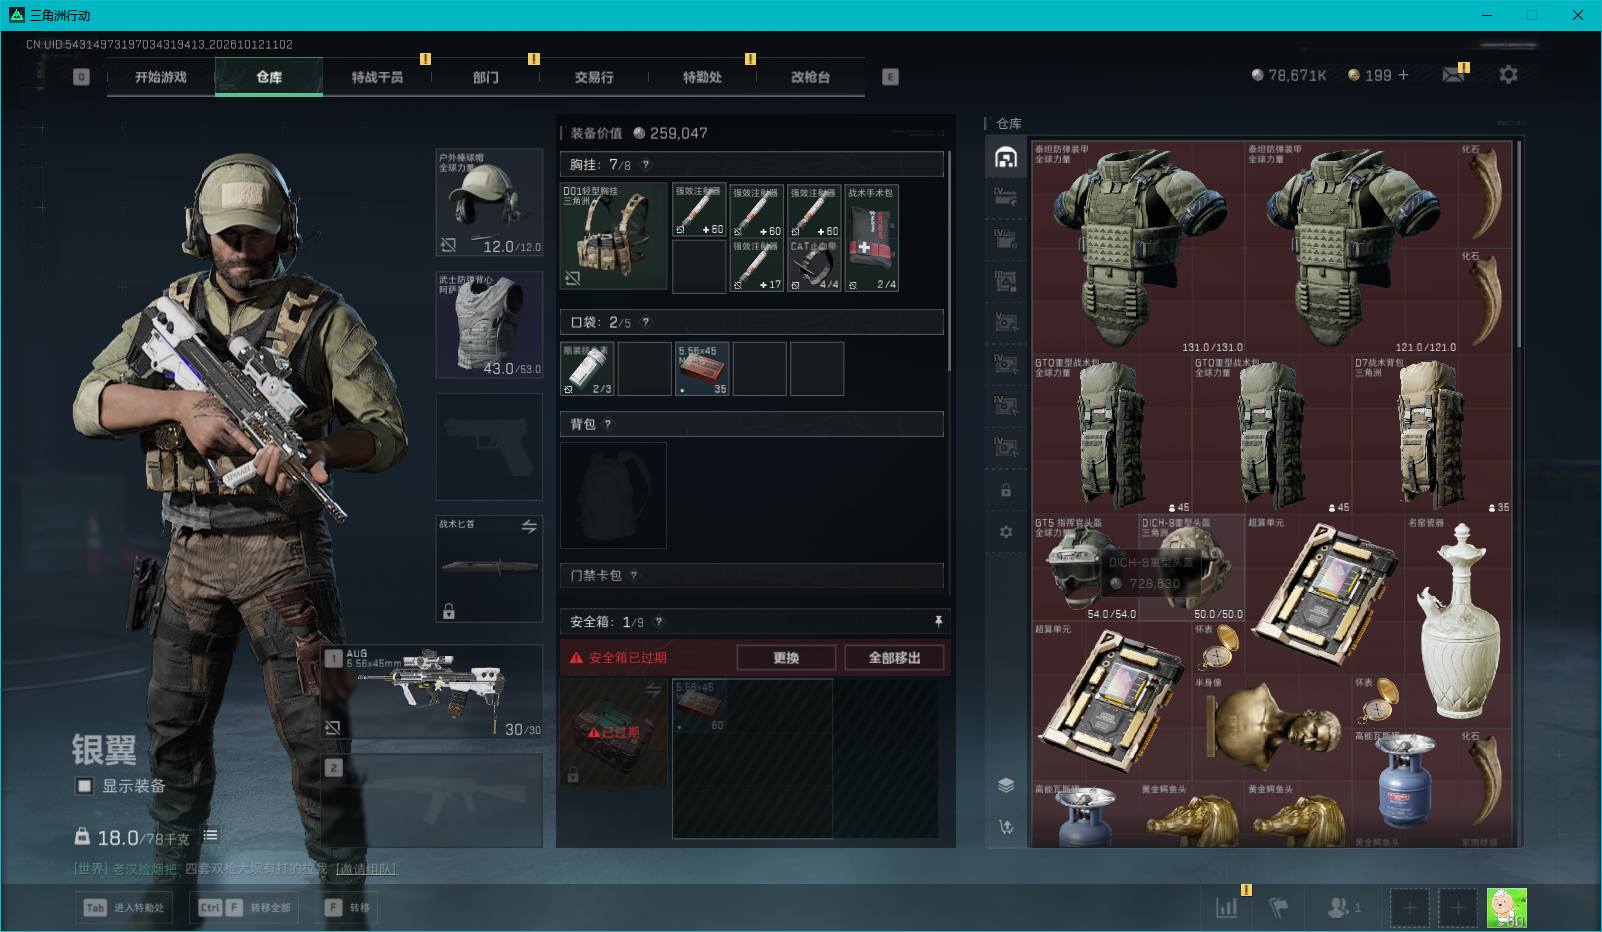Switch to the 开始游戏 tab
The width and height of the screenshot is (1602, 932).
click(x=161, y=77)
